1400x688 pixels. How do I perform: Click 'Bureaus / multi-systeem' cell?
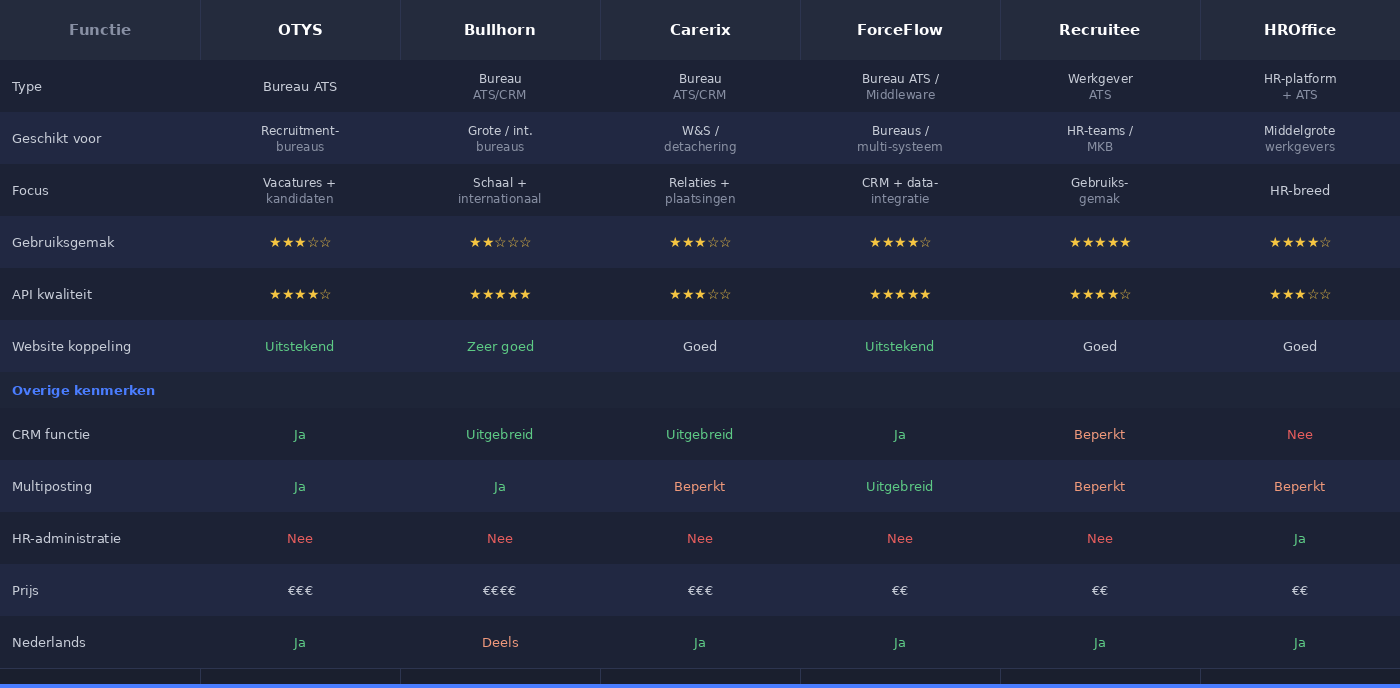(900, 139)
